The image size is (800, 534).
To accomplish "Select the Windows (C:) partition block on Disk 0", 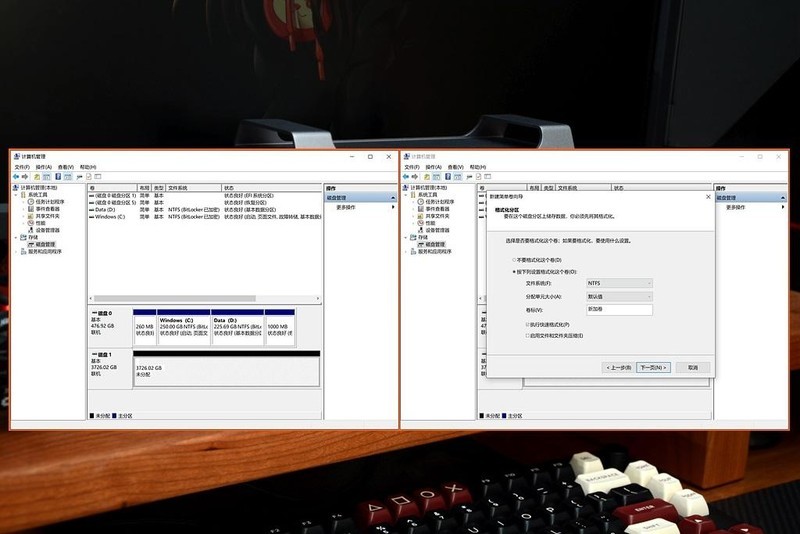I will point(184,329).
